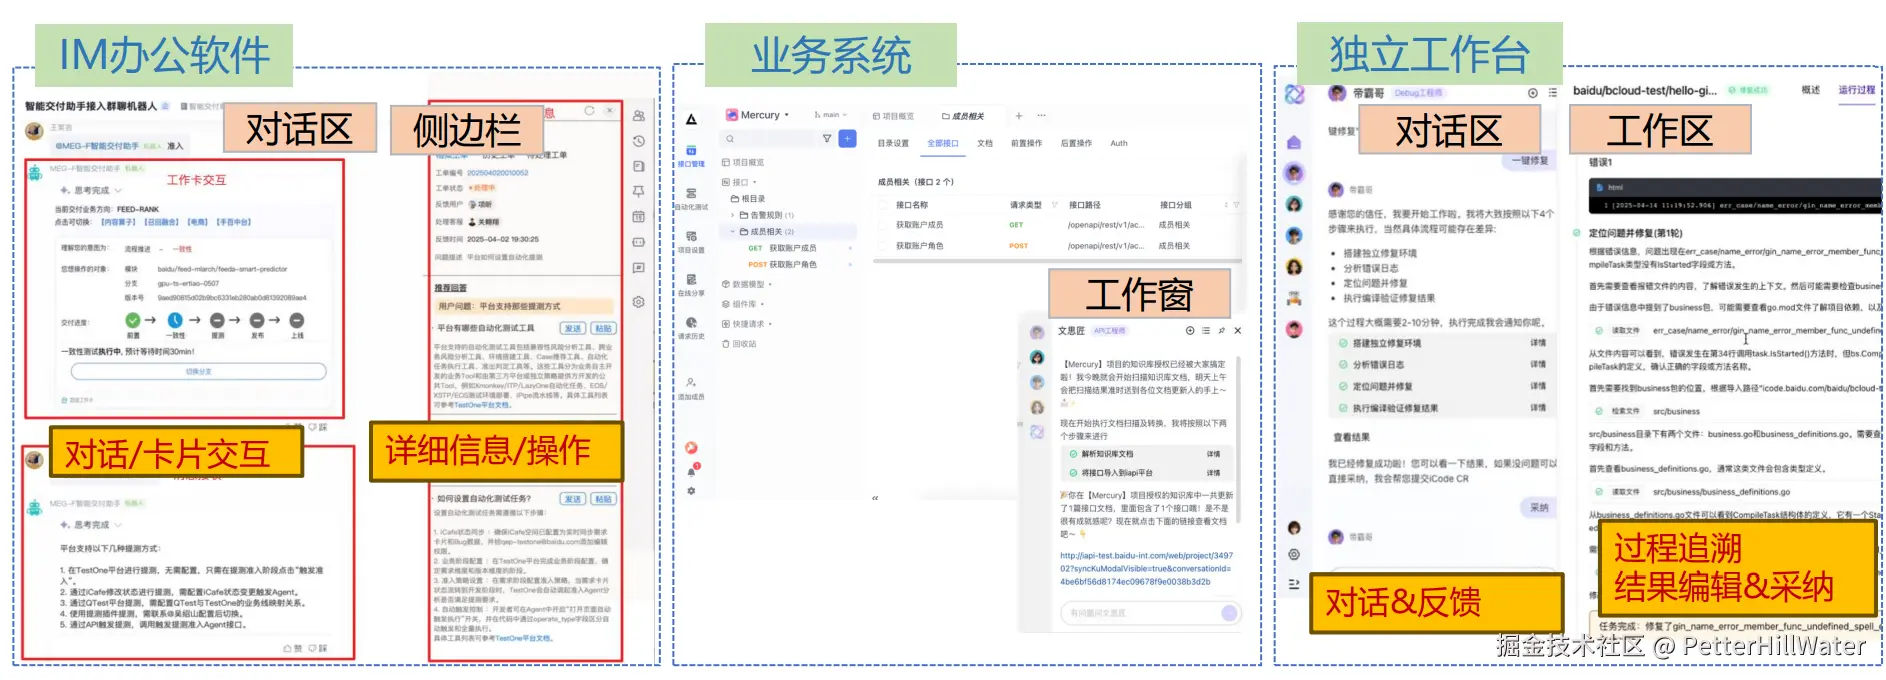The image size is (1886, 680).
Task: Collapse Mercury tree panel with « arrow
Action: click(x=875, y=498)
